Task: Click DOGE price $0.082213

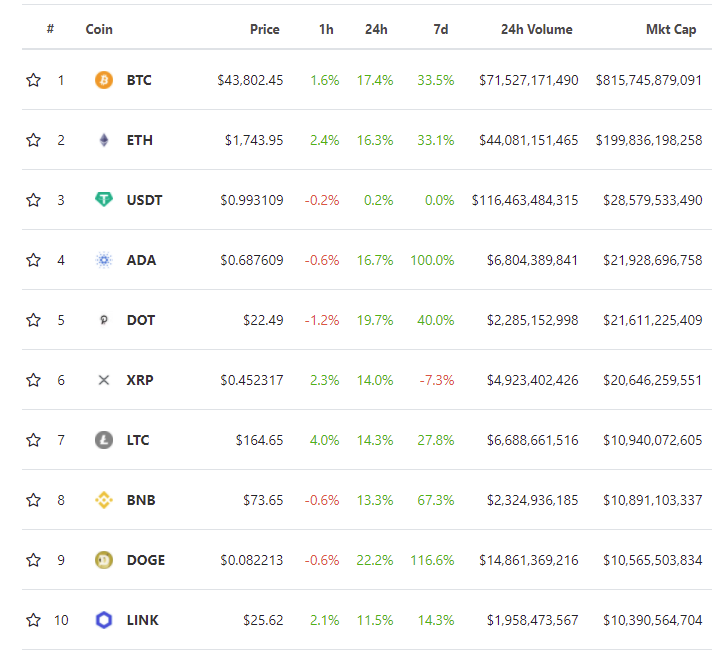Action: coord(251,560)
